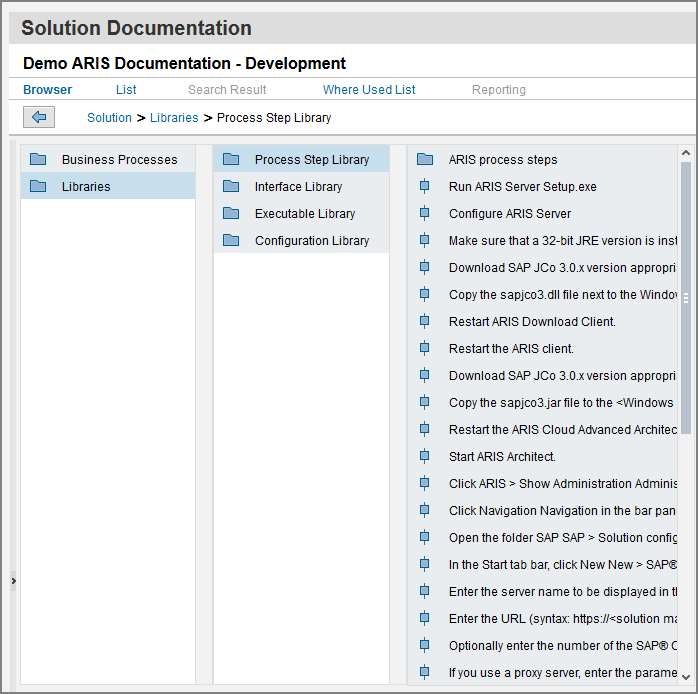The width and height of the screenshot is (698, 694).
Task: Click step icon for Enter the URL row
Action: tap(425, 618)
